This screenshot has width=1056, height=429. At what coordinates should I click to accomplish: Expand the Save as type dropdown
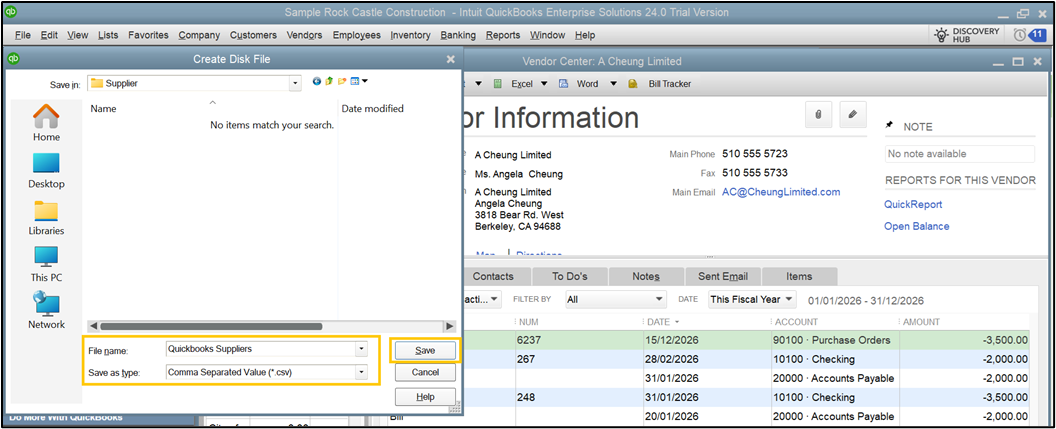tap(362, 372)
